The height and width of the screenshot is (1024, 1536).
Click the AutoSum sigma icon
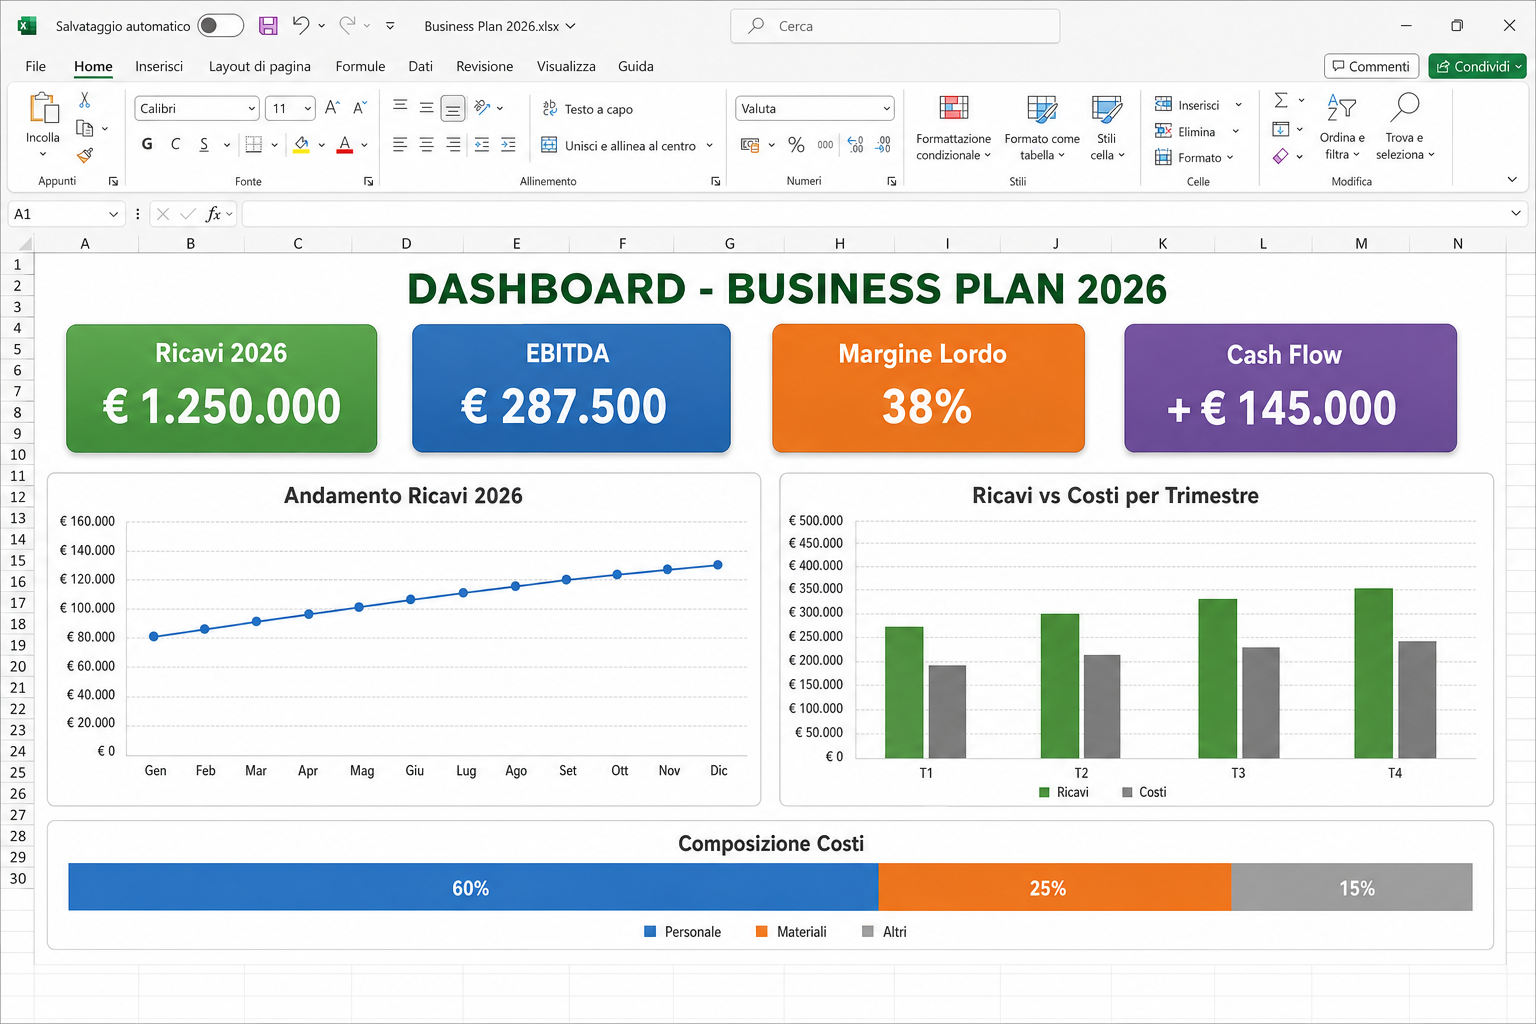pos(1281,100)
